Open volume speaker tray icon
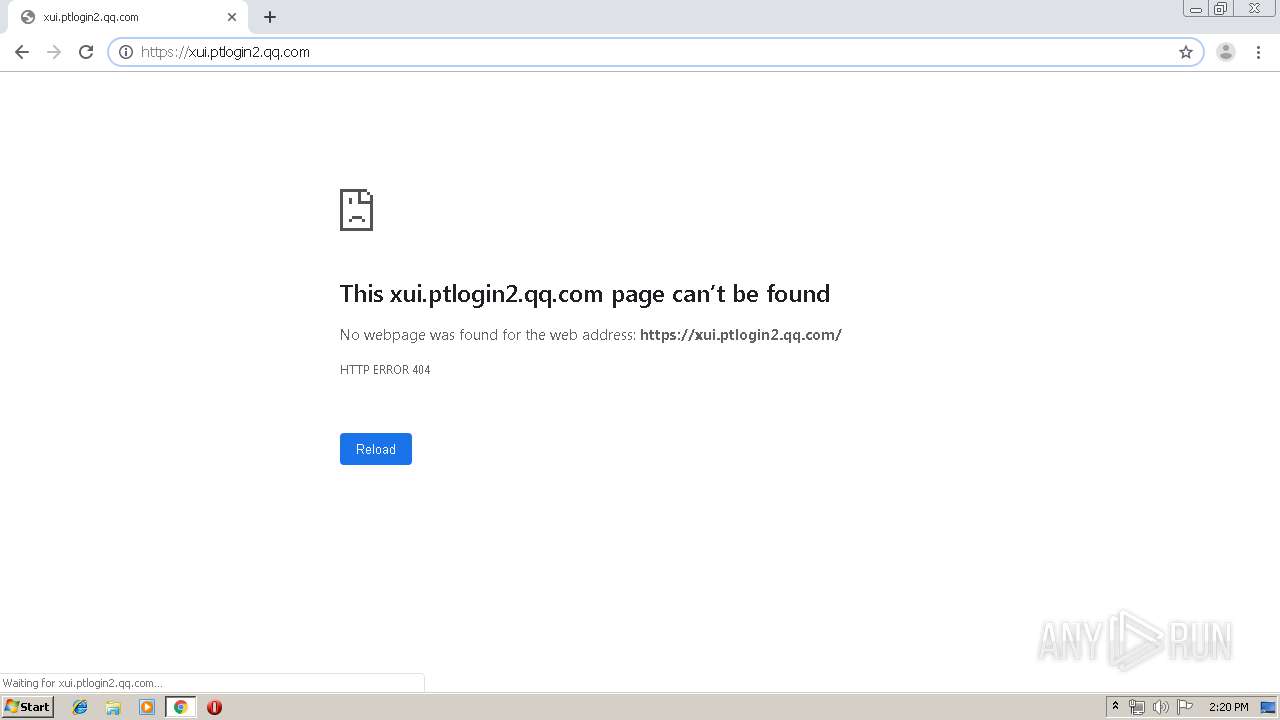Screen dimensions: 1280x720 point(1161,707)
